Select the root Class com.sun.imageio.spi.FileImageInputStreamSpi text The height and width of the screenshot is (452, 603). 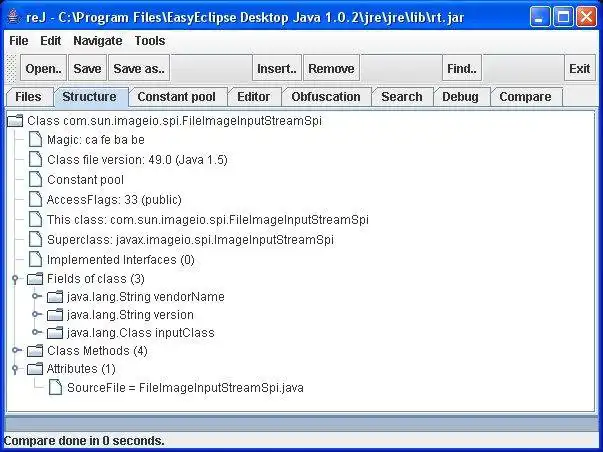pos(174,121)
